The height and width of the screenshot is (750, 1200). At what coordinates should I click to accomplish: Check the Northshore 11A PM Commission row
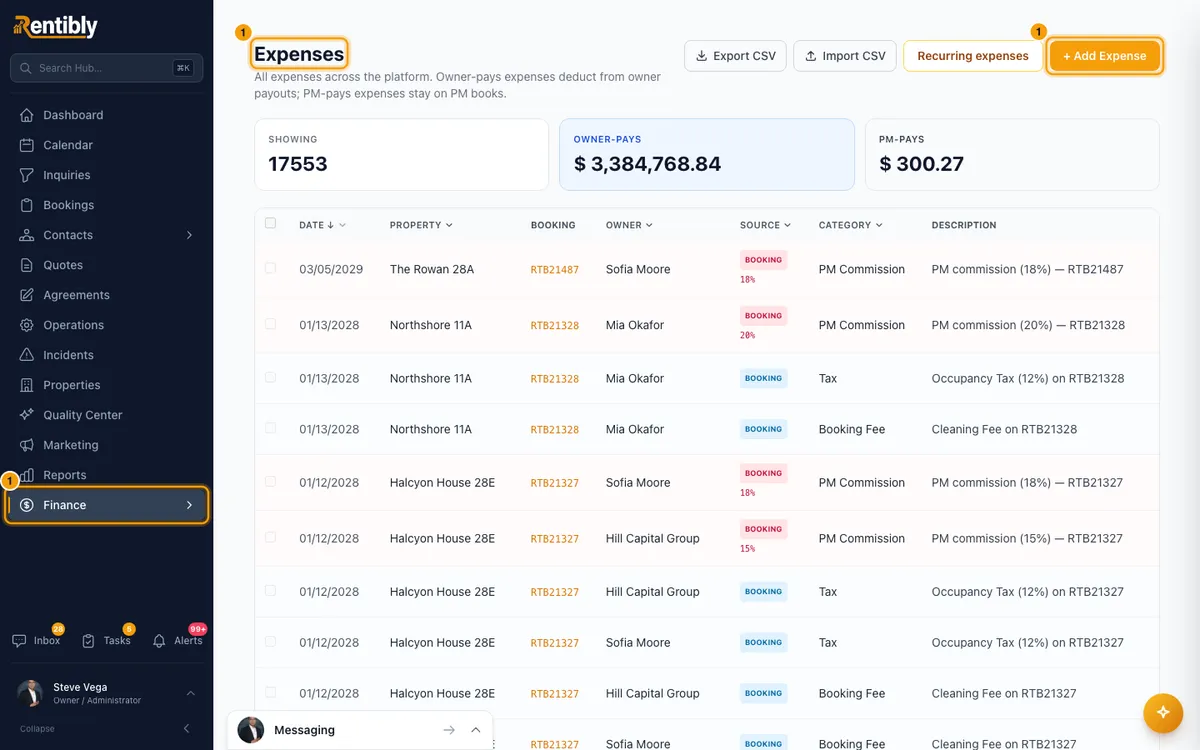click(270, 324)
